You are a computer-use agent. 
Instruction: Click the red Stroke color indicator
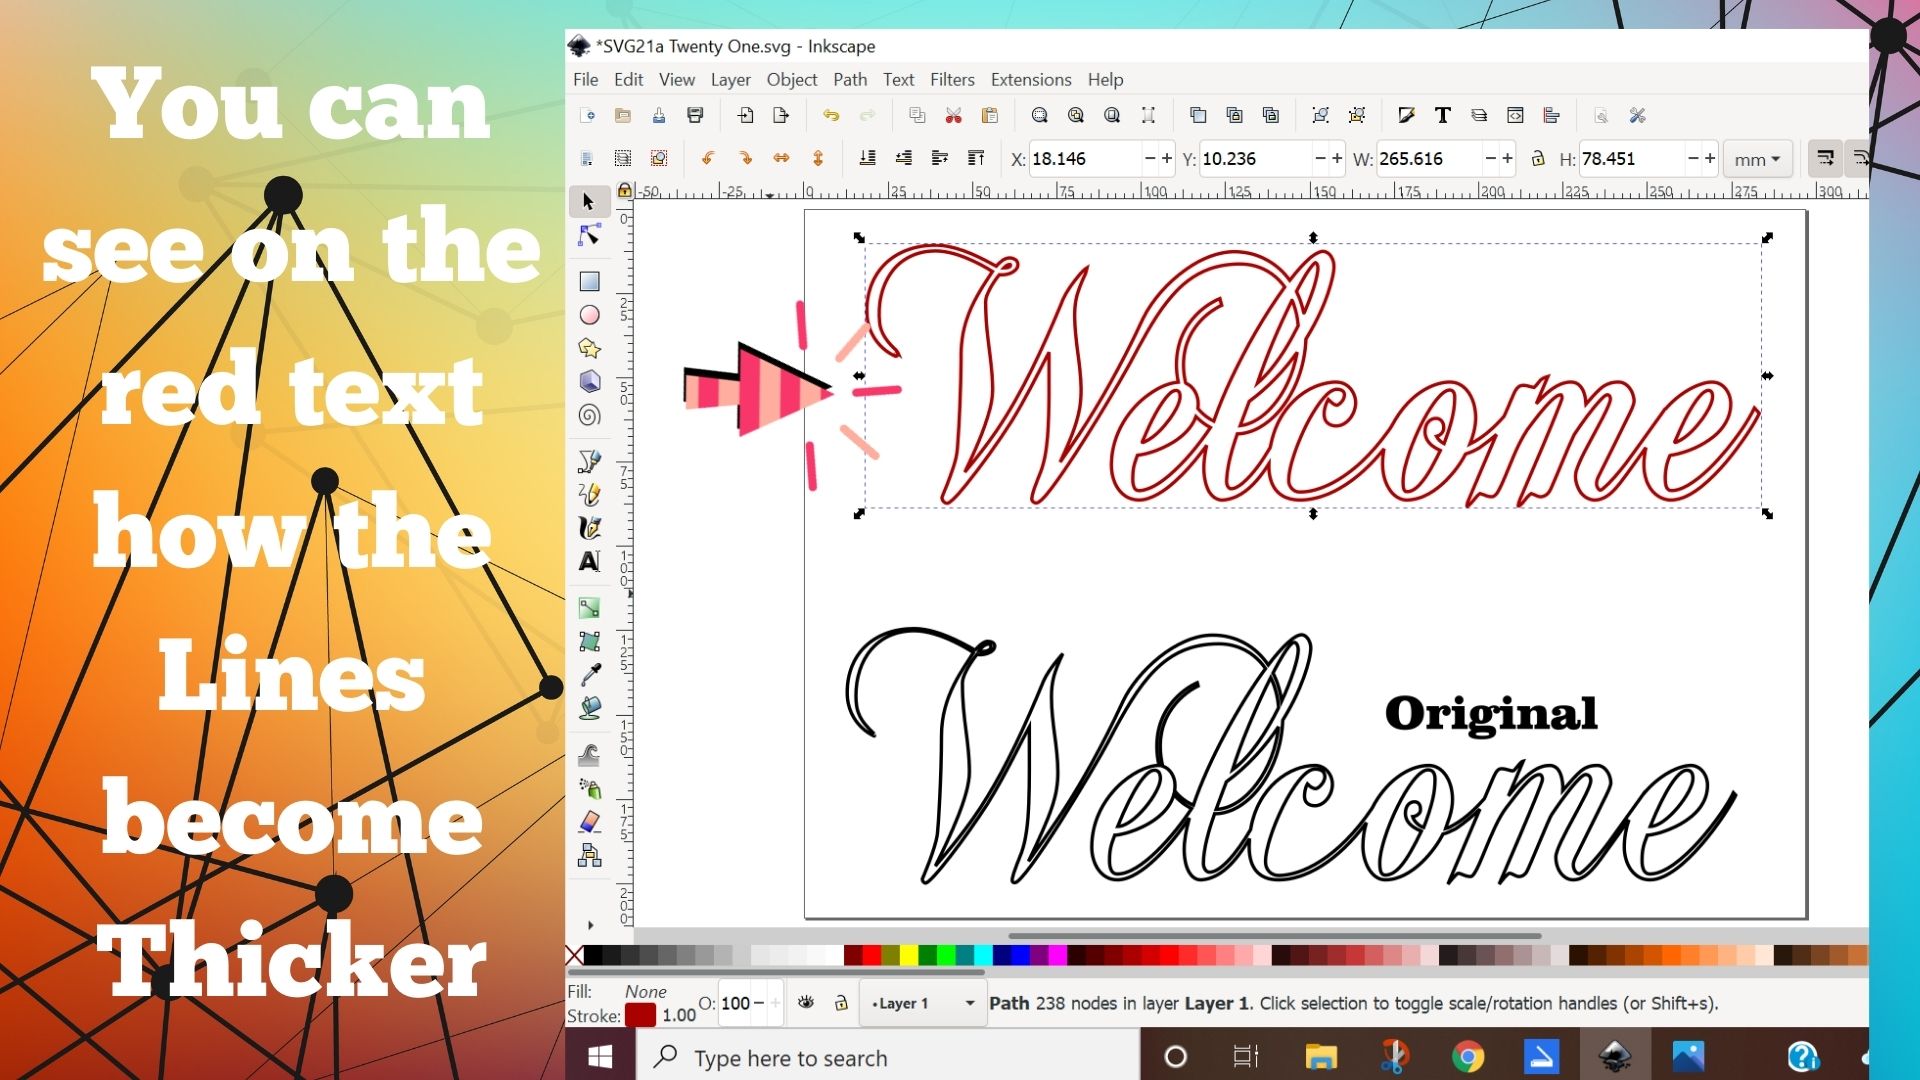(x=640, y=1015)
